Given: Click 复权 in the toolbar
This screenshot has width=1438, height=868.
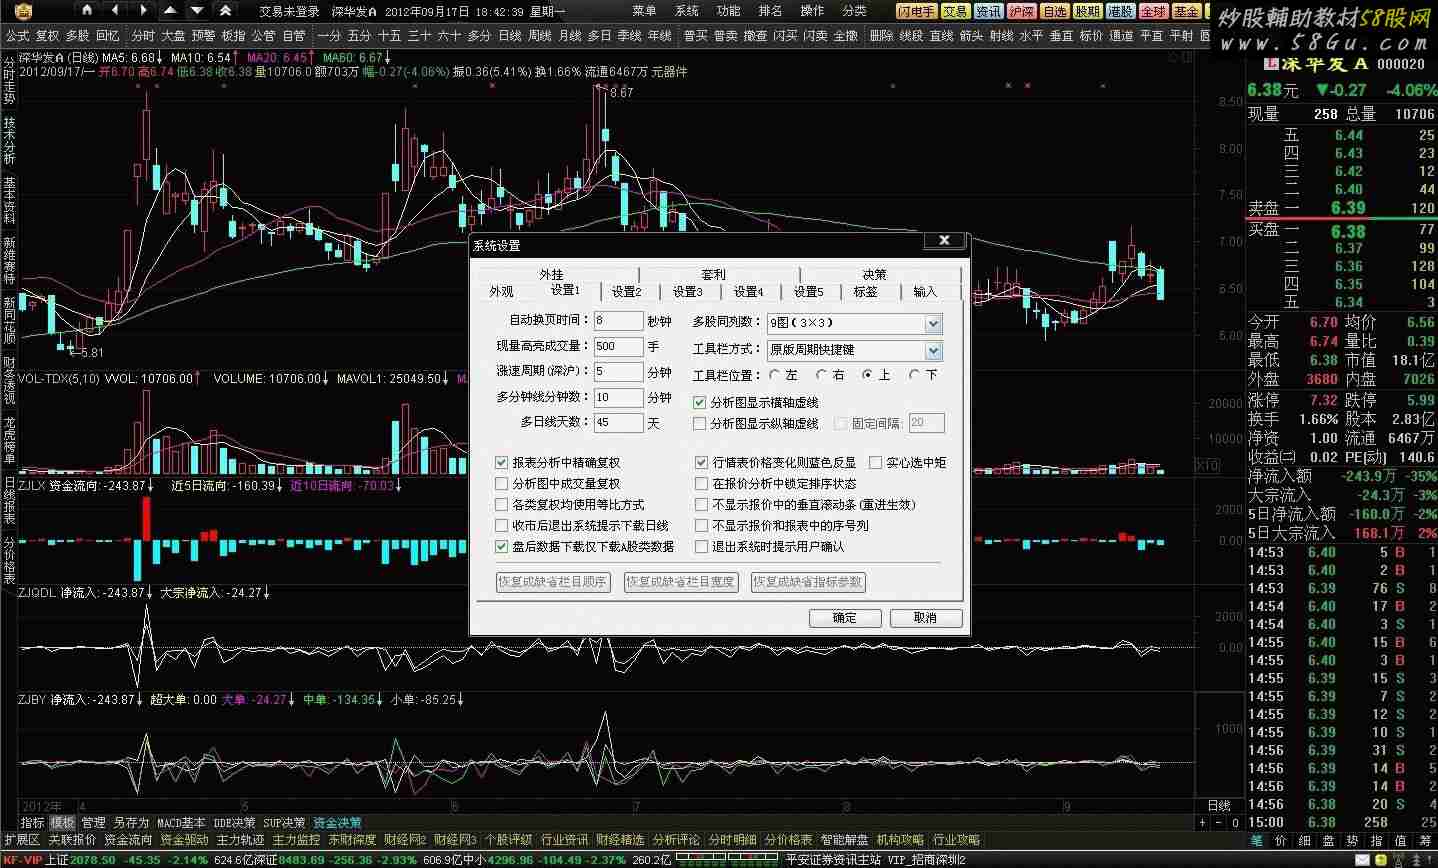Looking at the screenshot, I should point(47,35).
